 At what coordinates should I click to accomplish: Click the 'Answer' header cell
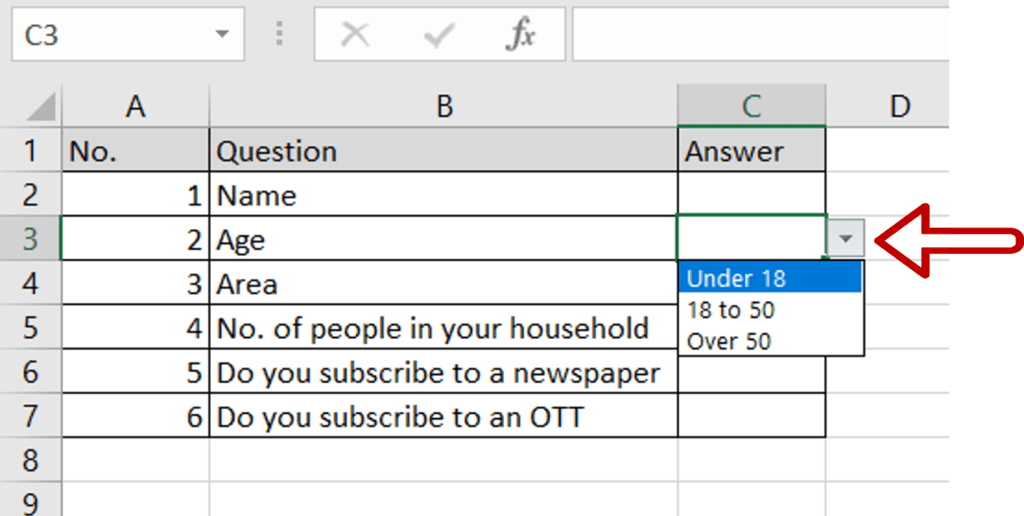coord(752,150)
